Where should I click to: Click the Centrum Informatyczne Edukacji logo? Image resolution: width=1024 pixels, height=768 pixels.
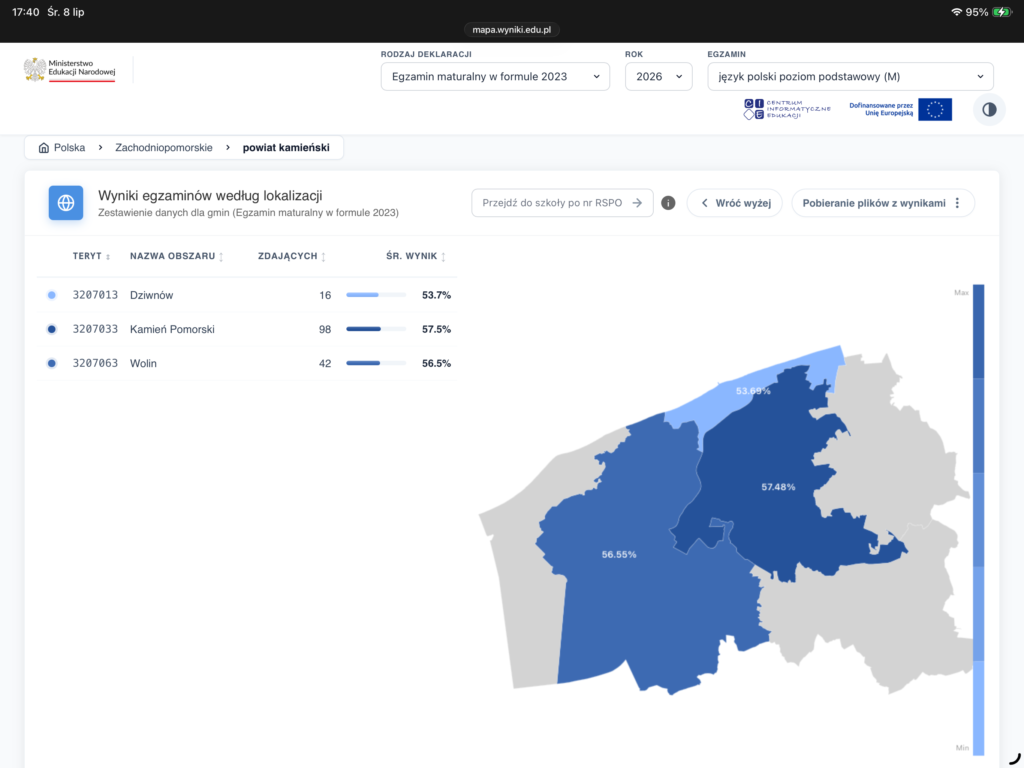pyautogui.click(x=787, y=109)
